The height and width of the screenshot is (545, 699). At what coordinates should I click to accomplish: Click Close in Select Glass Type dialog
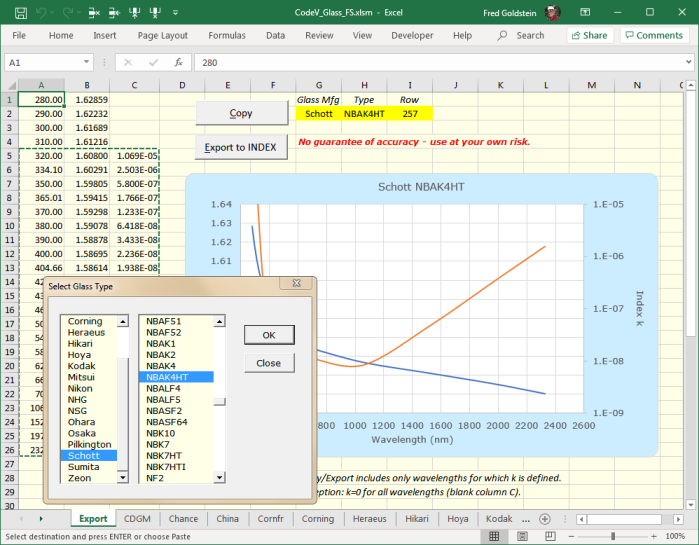point(269,363)
